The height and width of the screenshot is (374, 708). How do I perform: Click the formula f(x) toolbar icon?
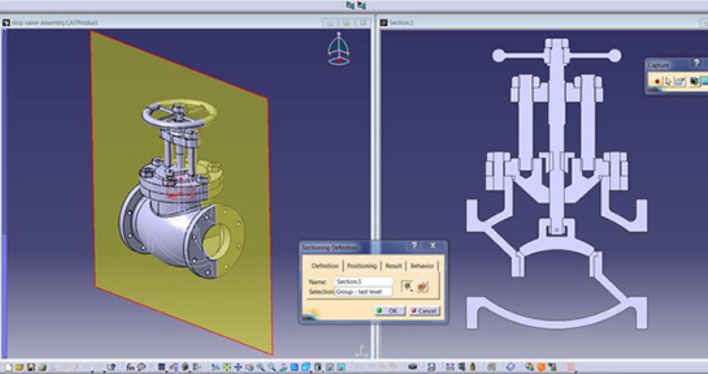click(x=130, y=367)
